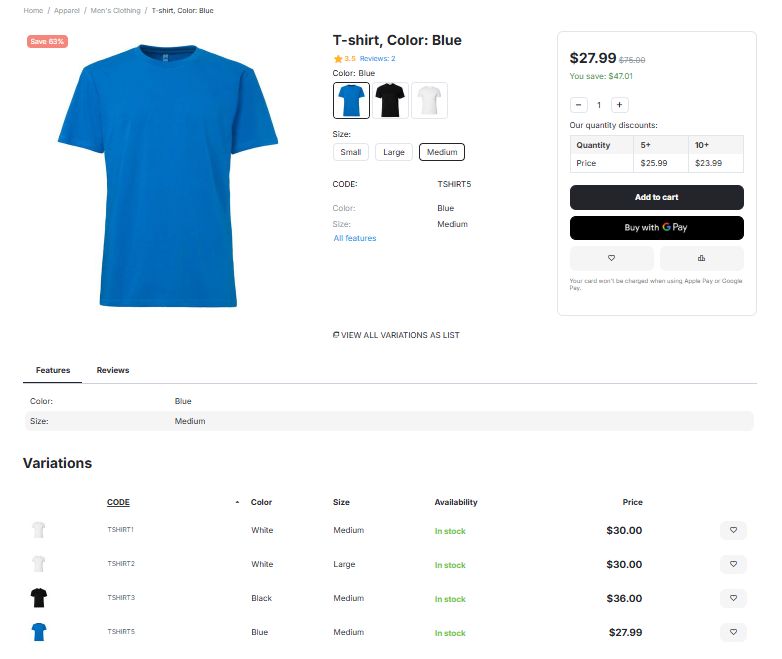Click the Price column header
The width and height of the screenshot is (782, 659).
632,502
